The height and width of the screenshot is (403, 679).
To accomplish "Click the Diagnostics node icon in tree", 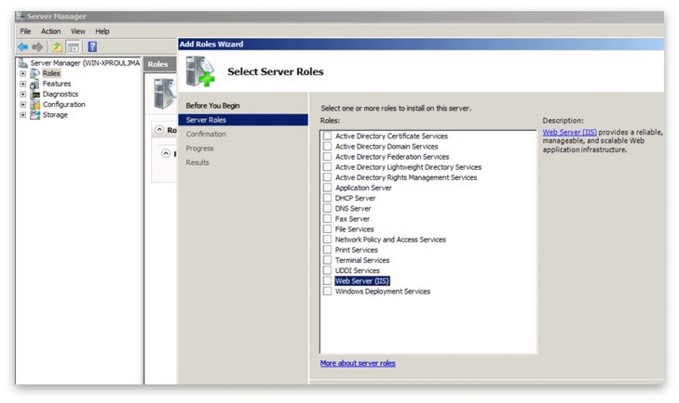I will click(35, 94).
